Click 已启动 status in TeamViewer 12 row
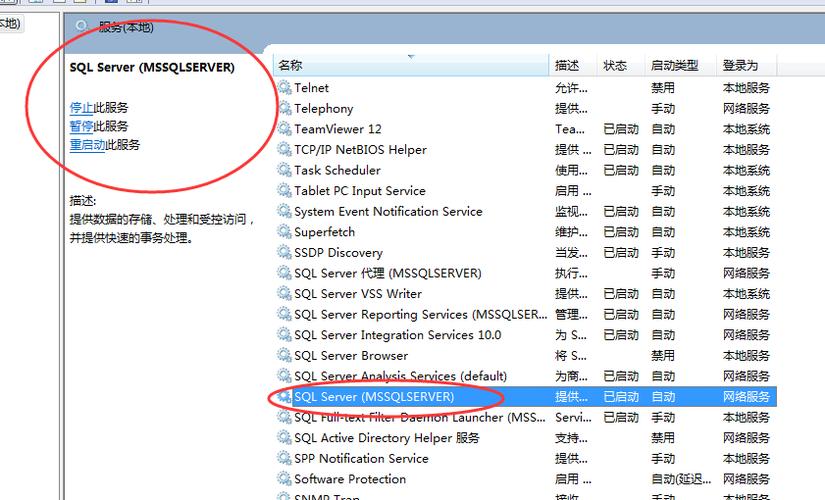The width and height of the screenshot is (825, 500). (621, 129)
